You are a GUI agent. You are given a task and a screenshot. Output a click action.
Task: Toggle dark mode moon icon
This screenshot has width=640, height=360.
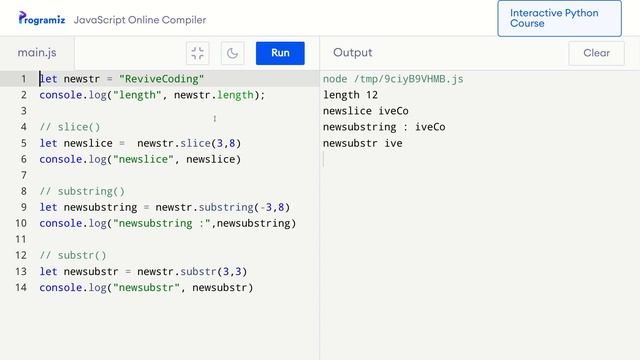tap(233, 53)
